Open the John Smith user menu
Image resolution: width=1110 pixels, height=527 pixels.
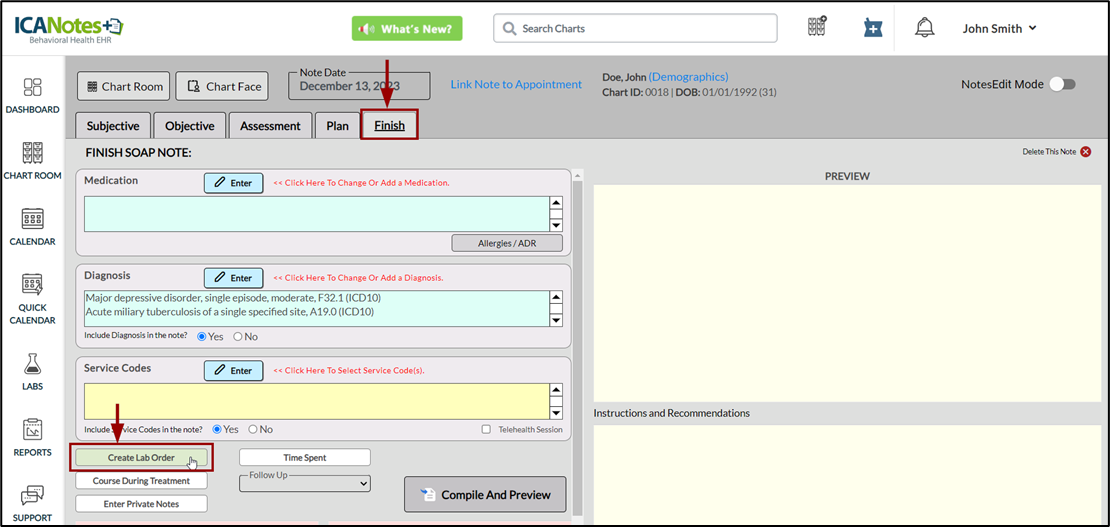coord(999,29)
